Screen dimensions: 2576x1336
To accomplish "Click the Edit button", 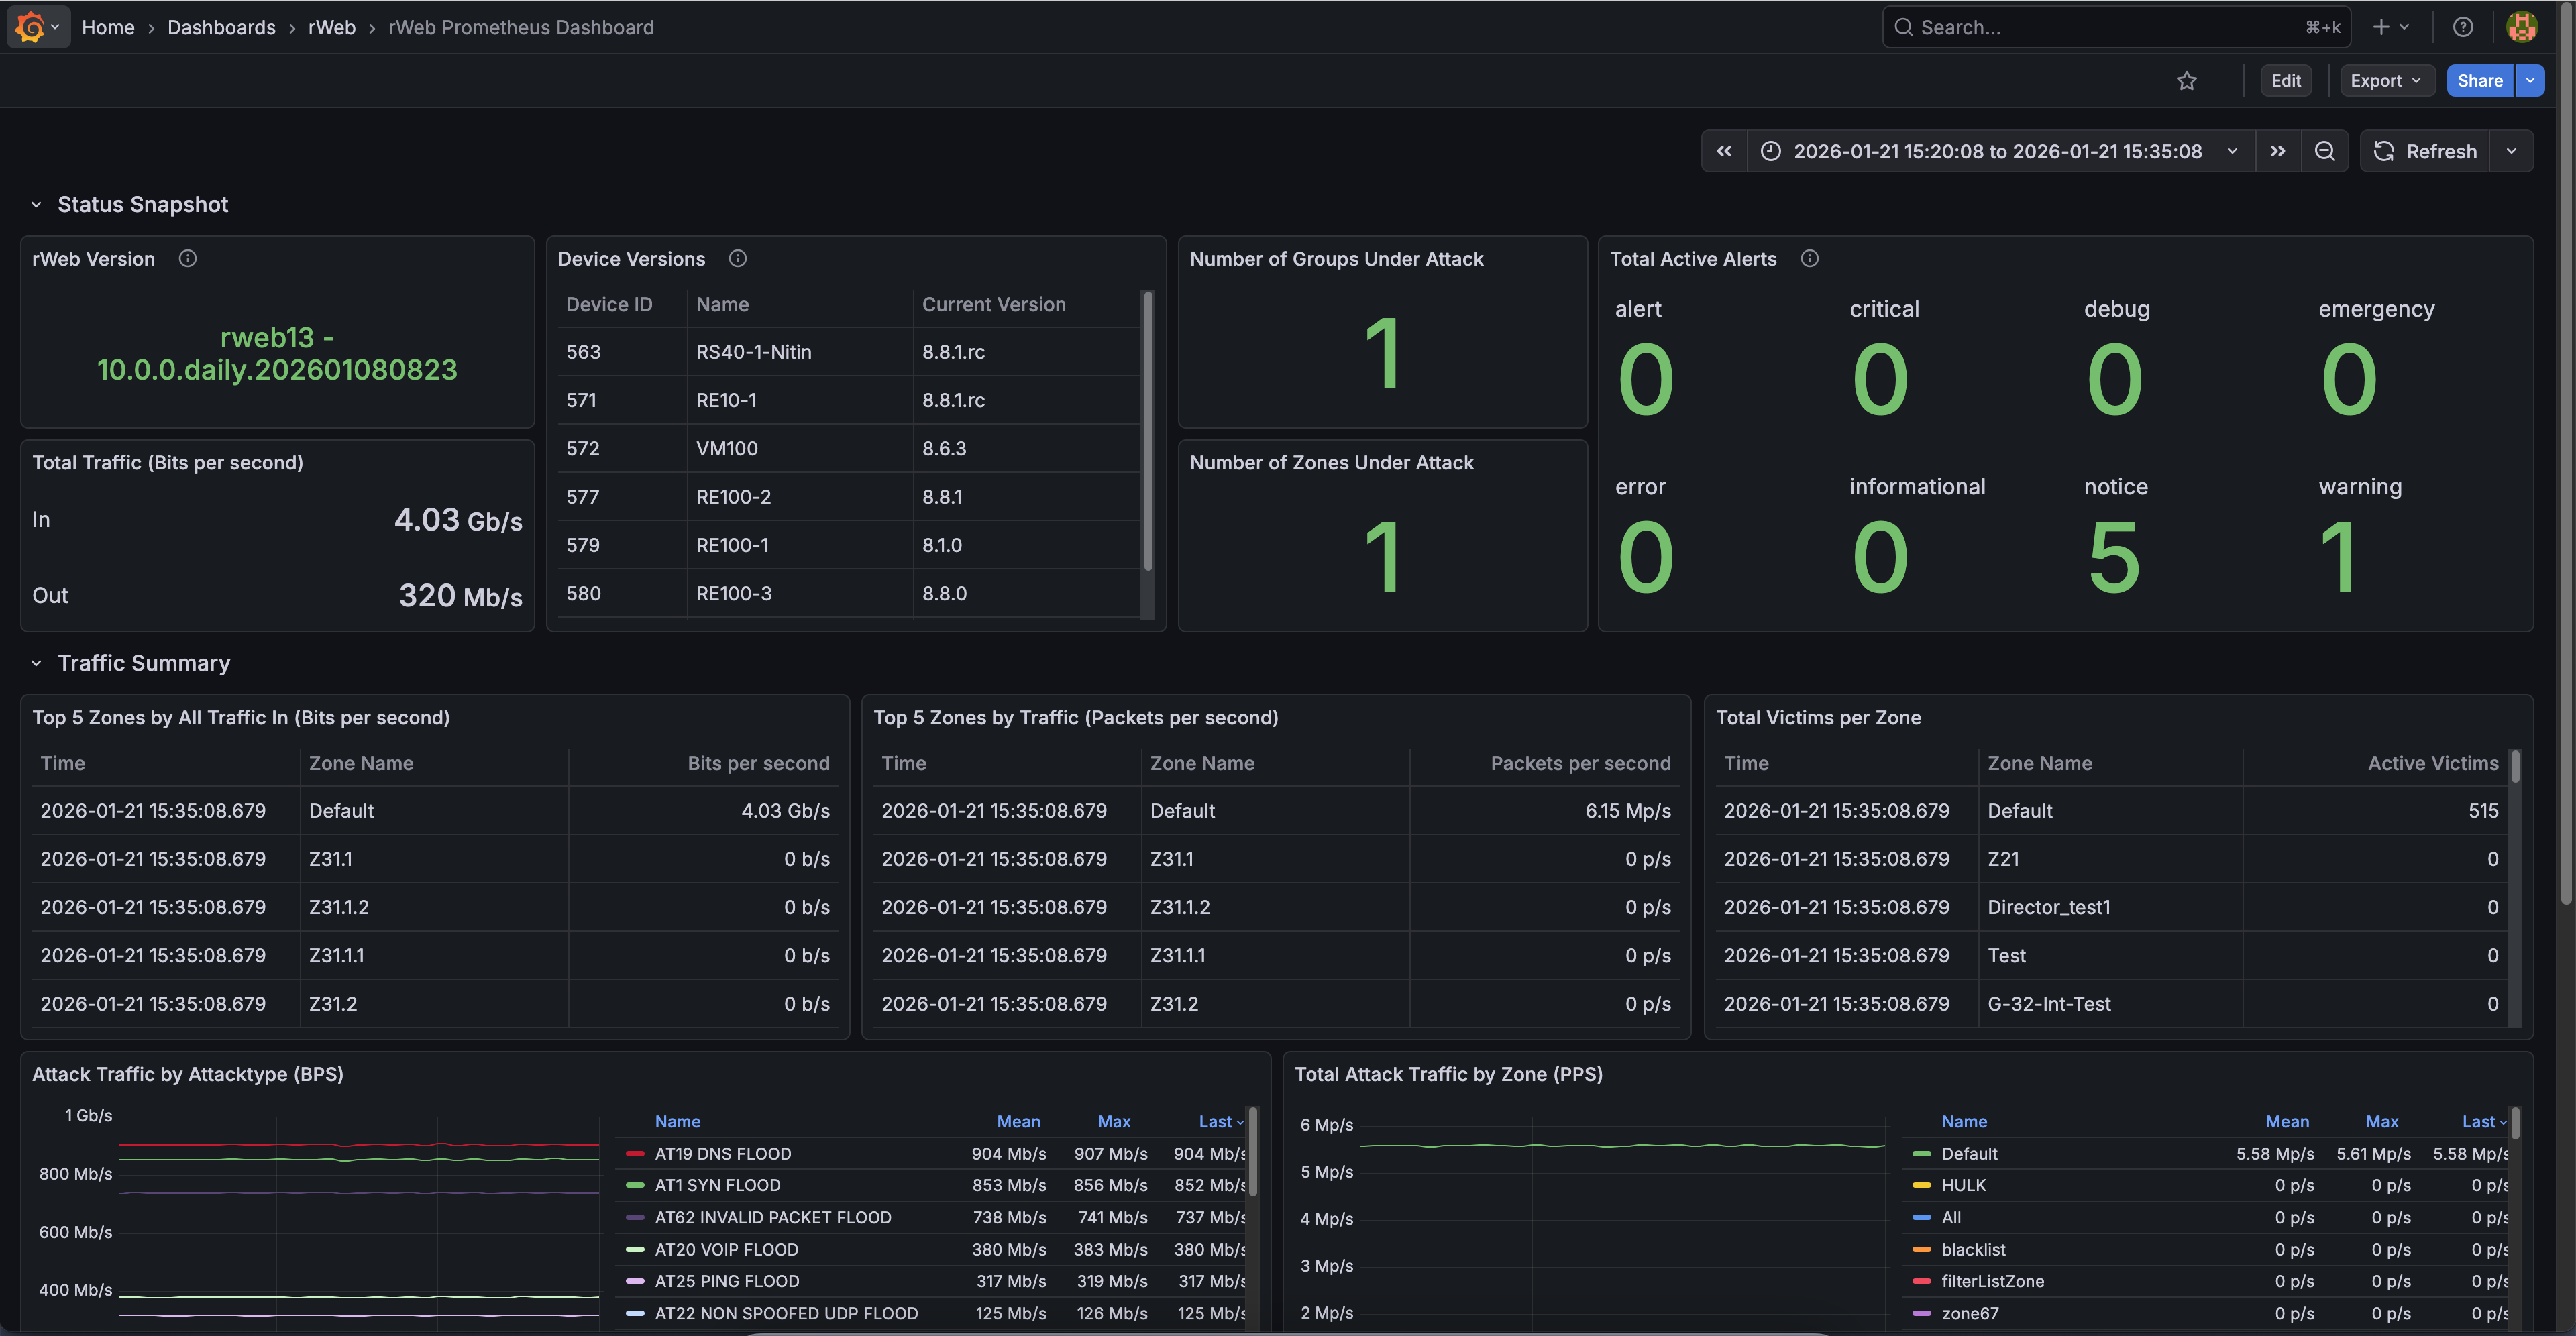I will (2286, 81).
